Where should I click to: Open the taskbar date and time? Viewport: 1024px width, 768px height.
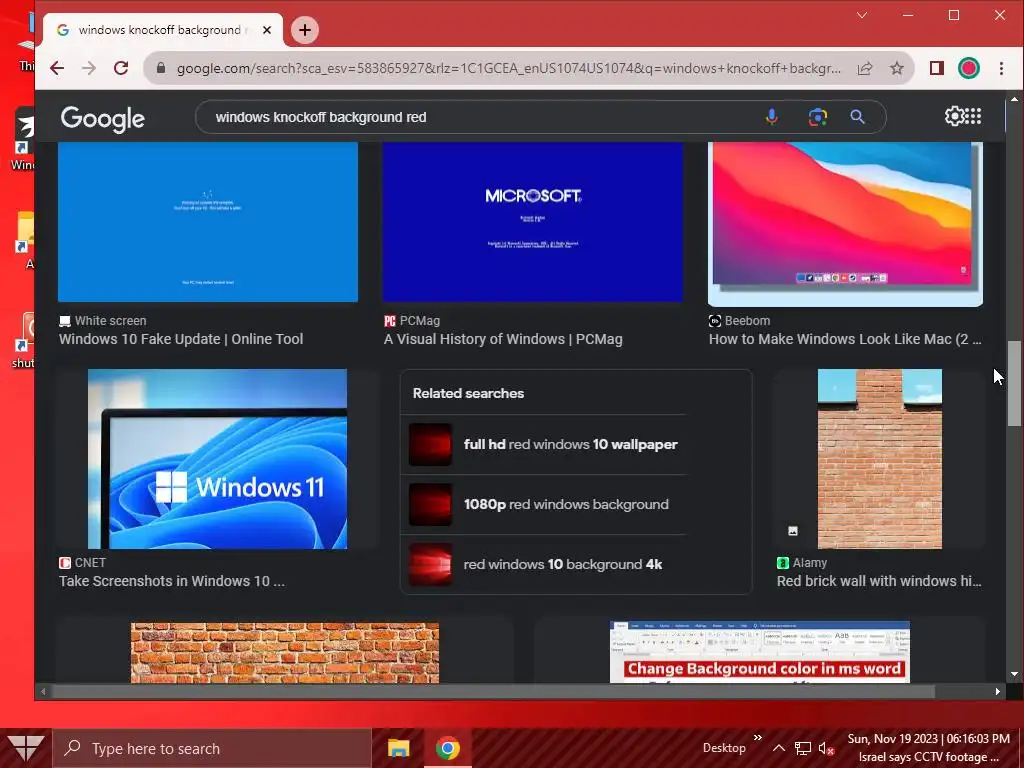coord(928,739)
